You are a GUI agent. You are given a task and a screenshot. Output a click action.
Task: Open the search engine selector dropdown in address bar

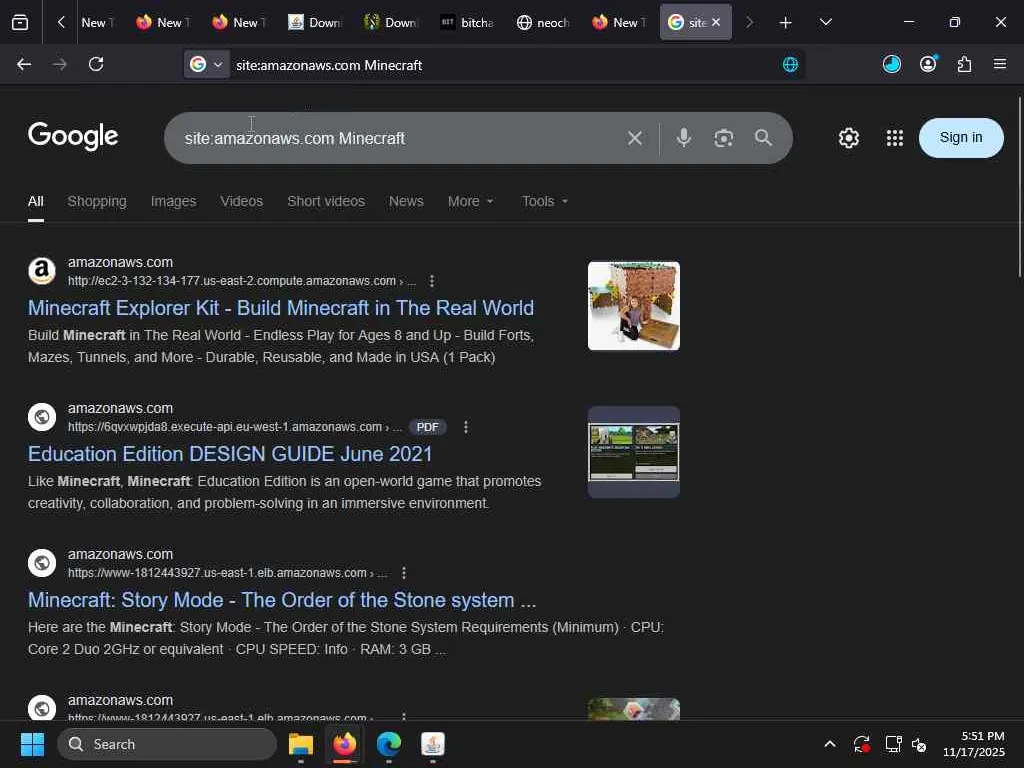point(206,64)
